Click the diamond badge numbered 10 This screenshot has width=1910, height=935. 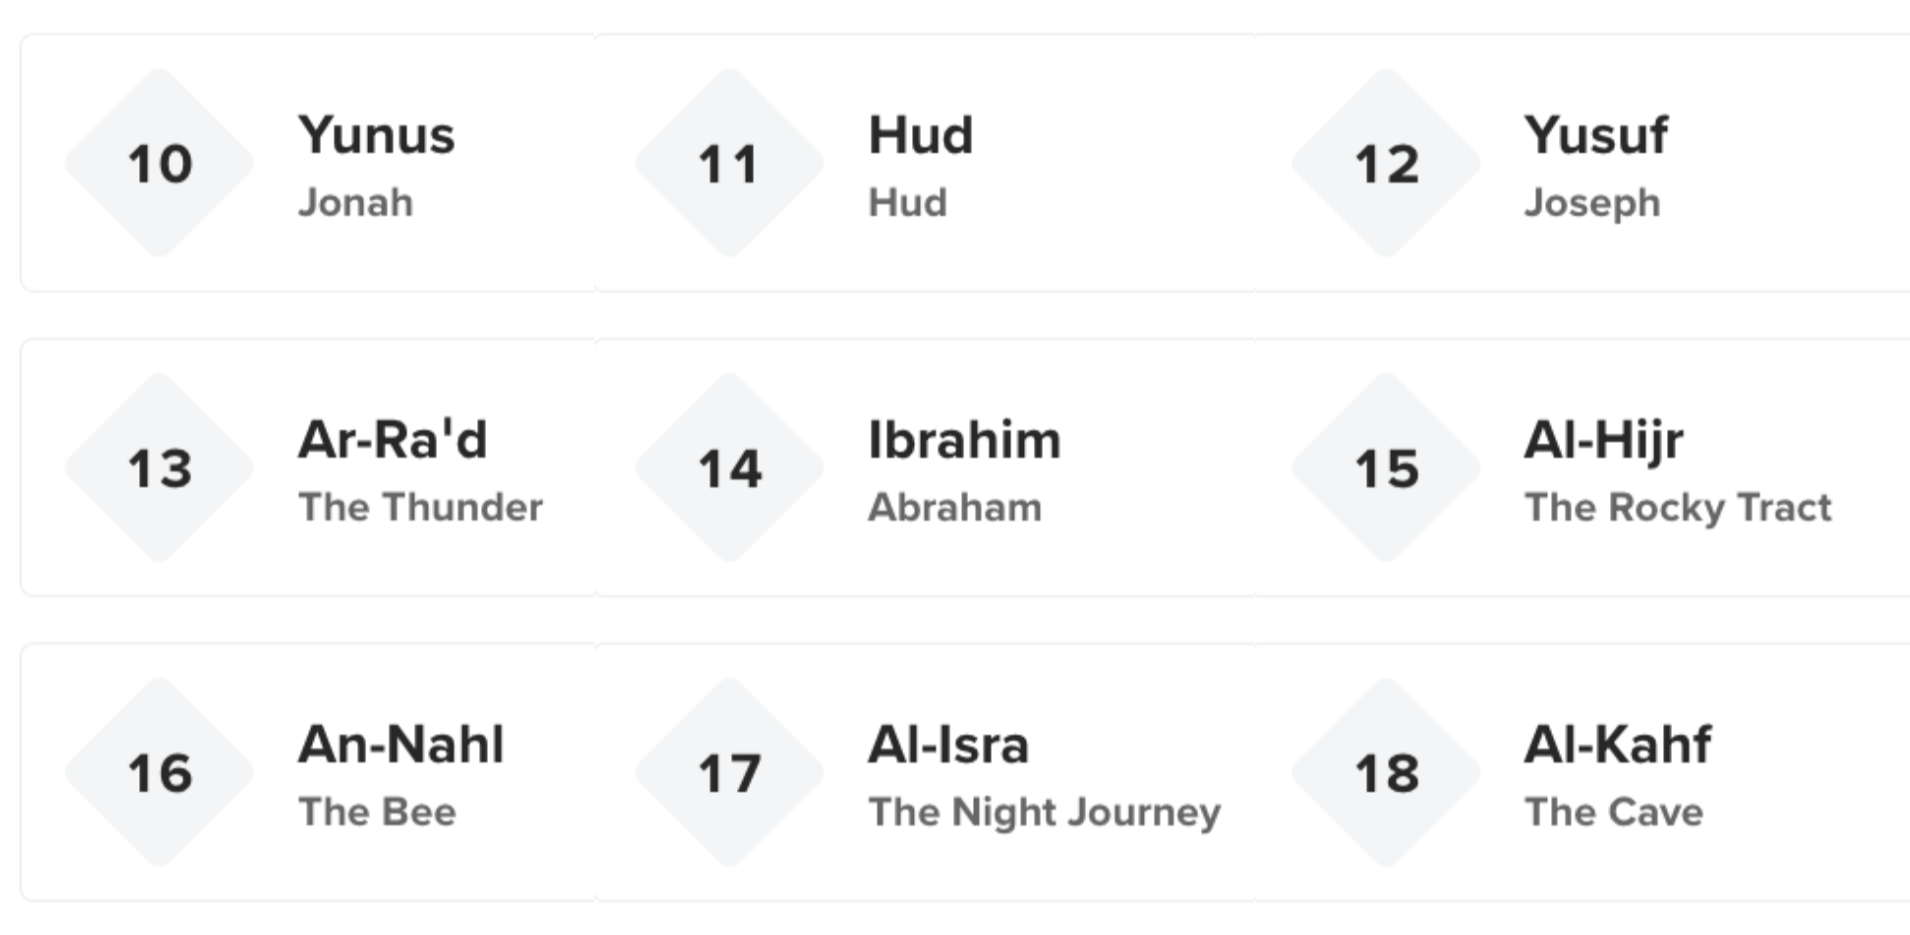pos(159,163)
